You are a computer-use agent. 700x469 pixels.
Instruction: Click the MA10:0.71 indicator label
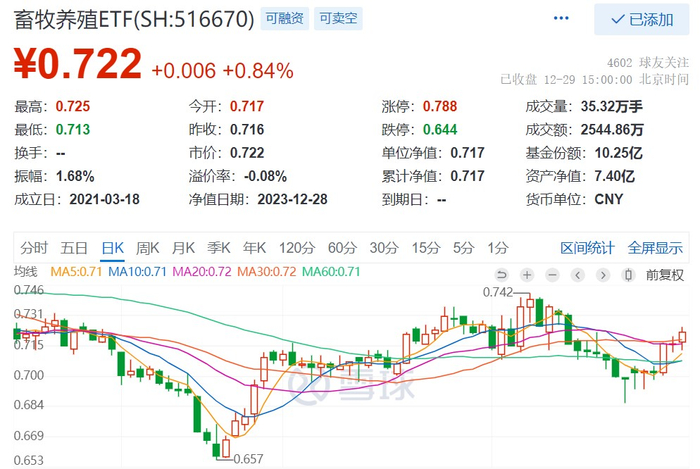coord(138,271)
